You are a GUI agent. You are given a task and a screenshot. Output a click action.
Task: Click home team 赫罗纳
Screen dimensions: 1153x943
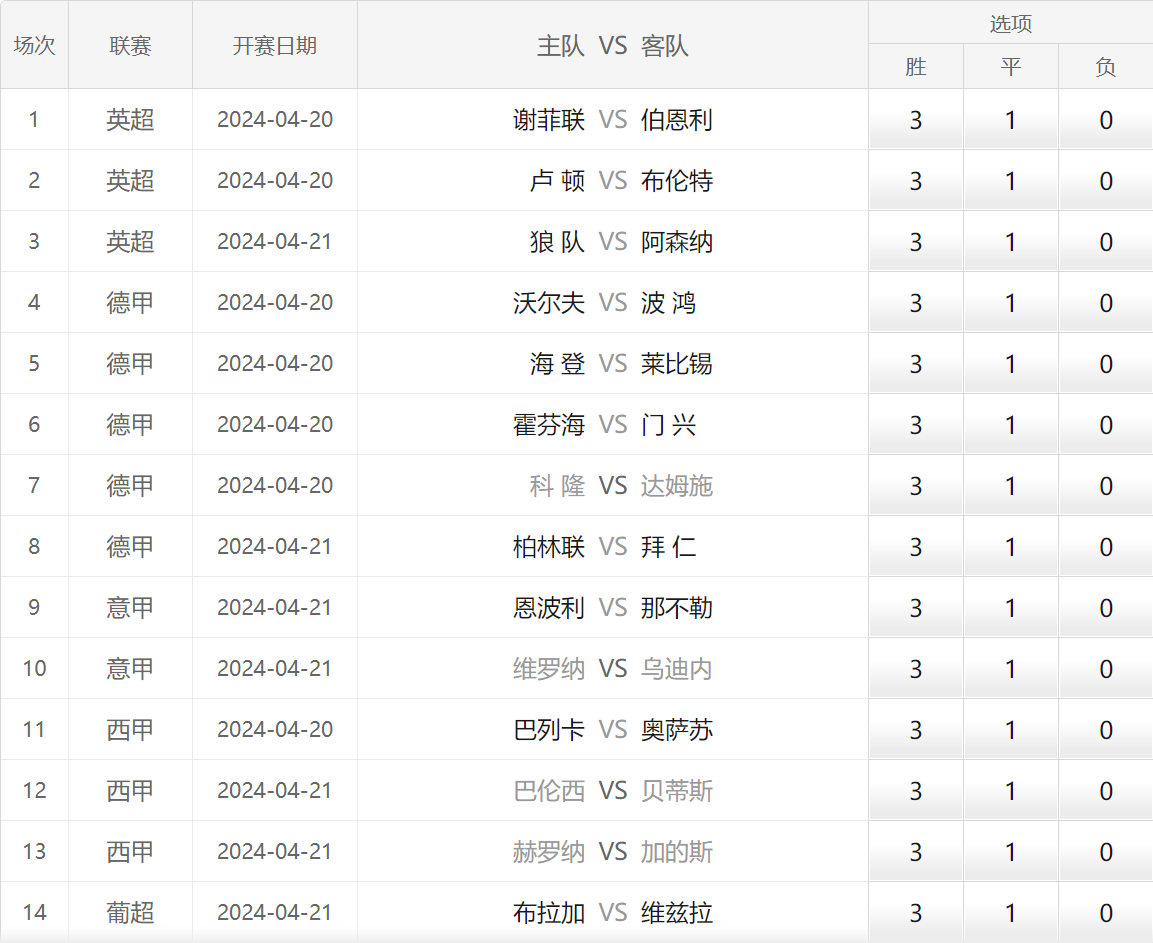549,853
